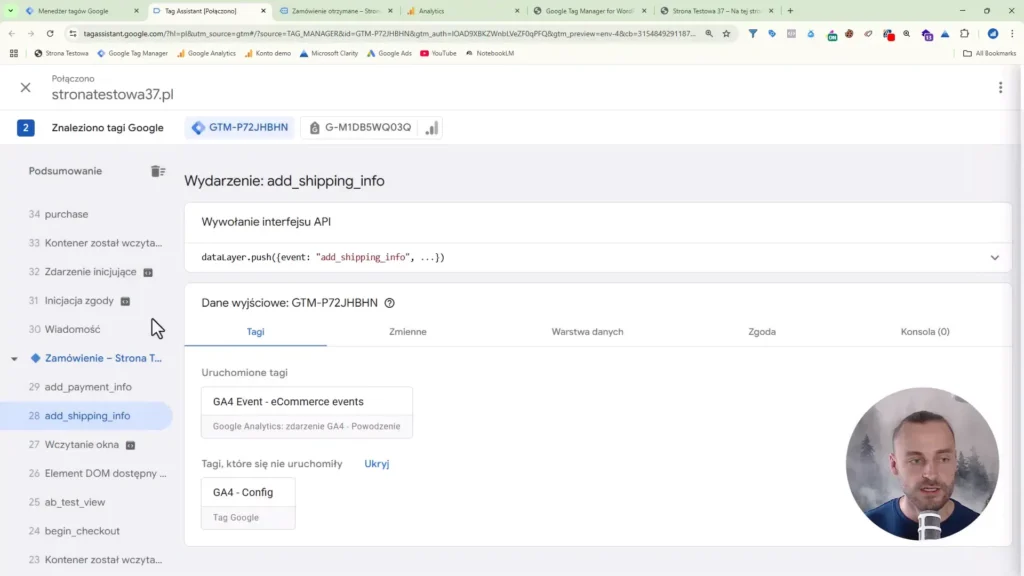This screenshot has height=576, width=1024.
Task: Click Podsumowanie summary heading
Action: (x=65, y=171)
